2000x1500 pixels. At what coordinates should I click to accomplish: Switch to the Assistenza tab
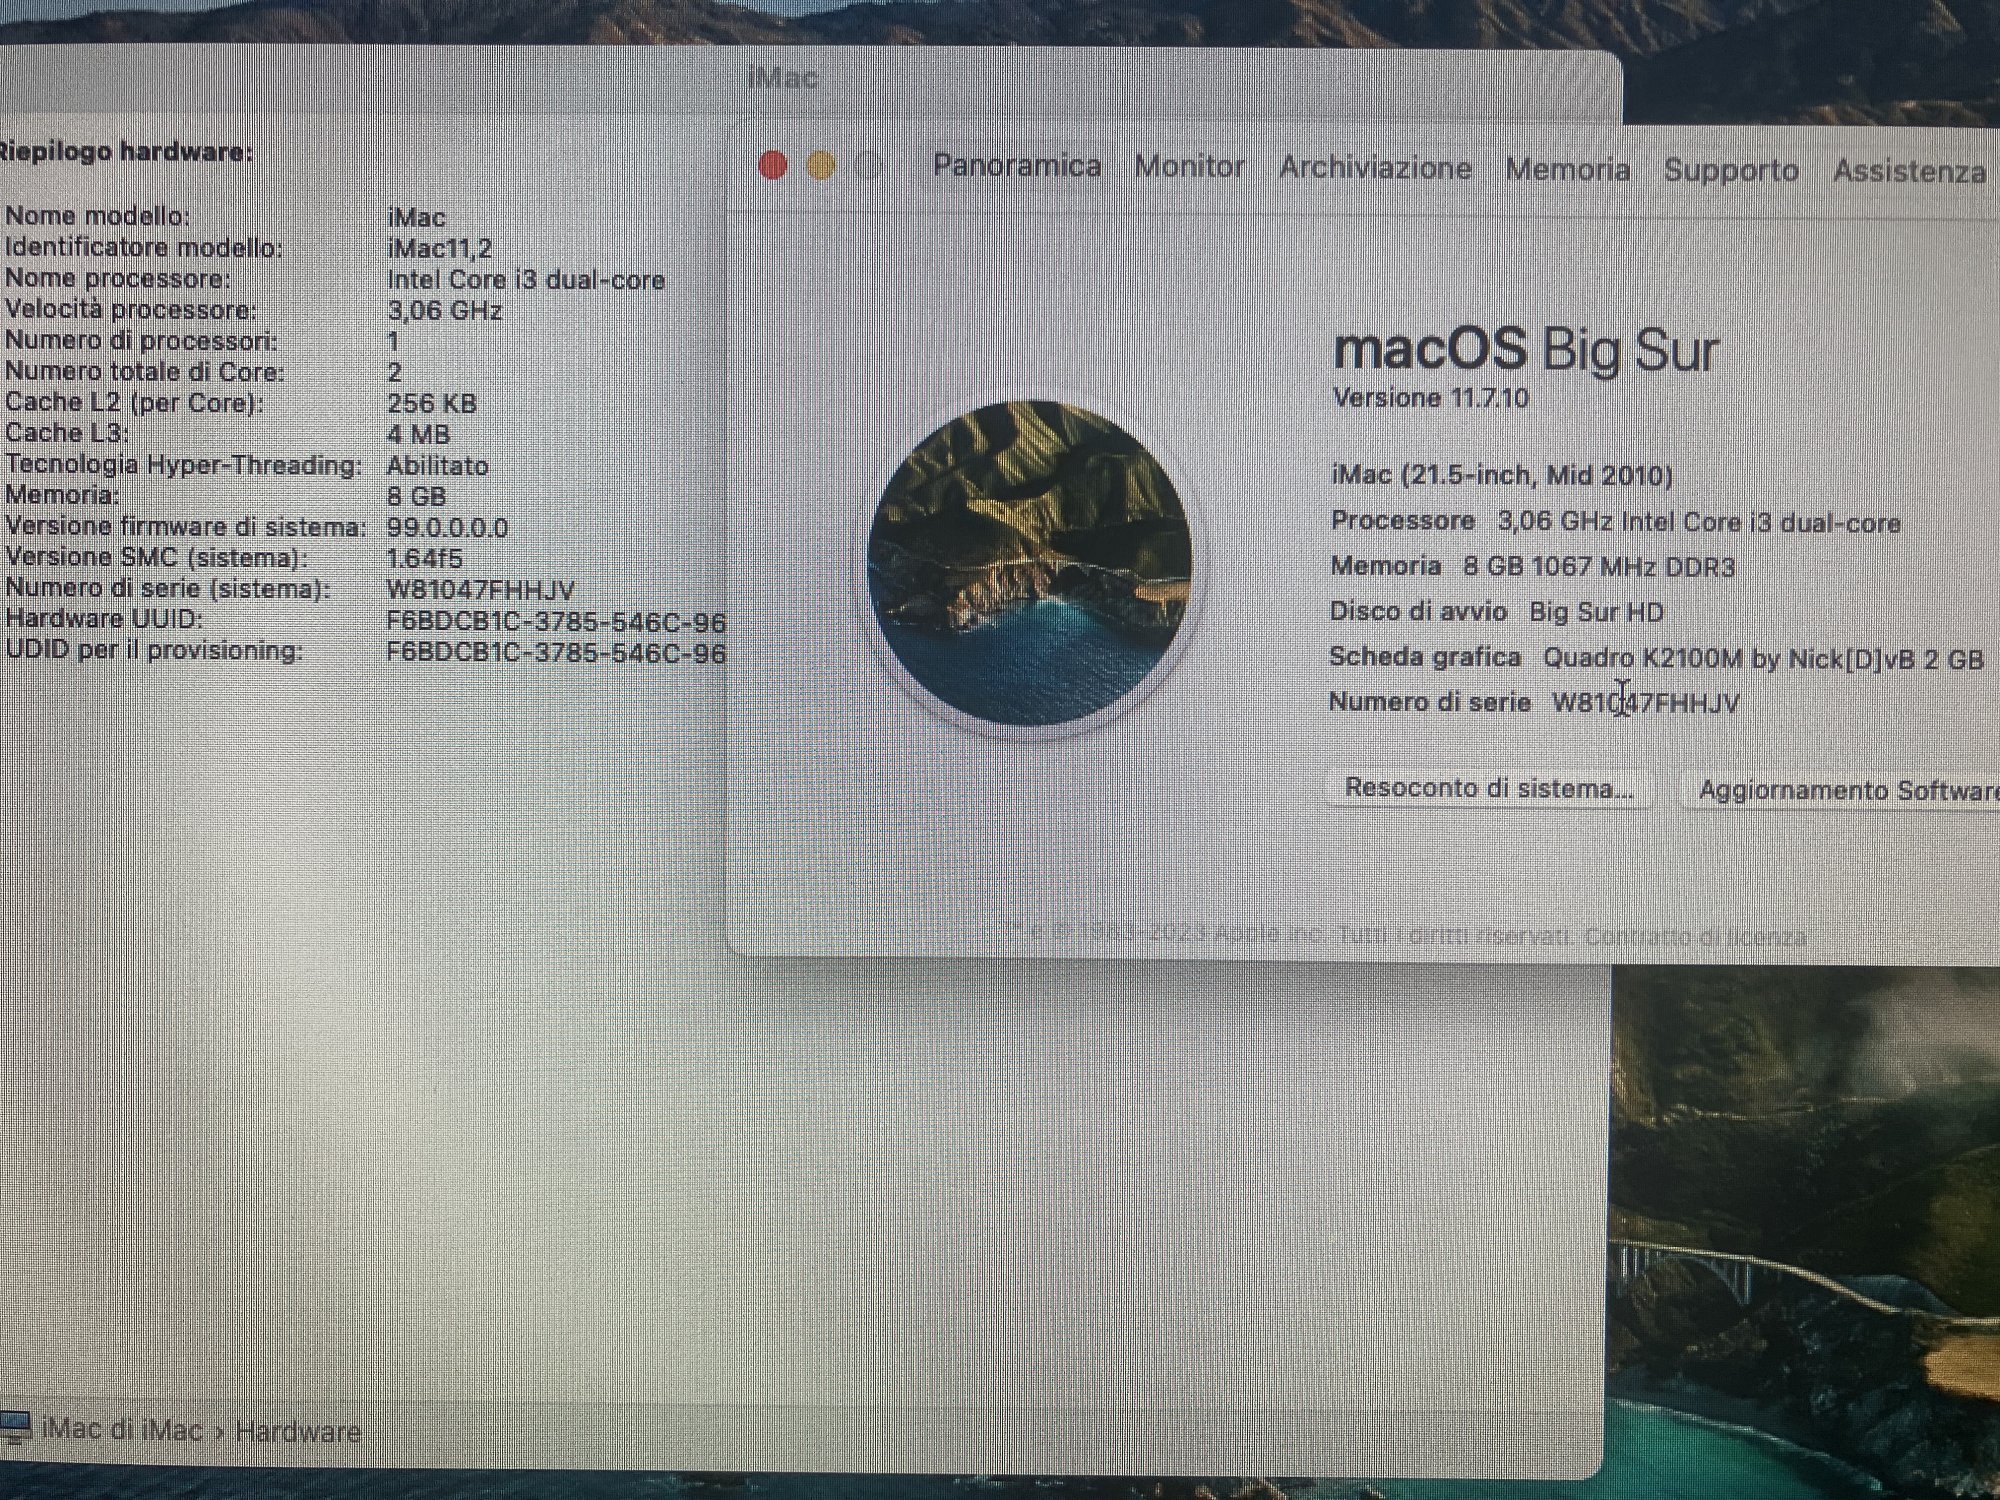(x=1908, y=172)
